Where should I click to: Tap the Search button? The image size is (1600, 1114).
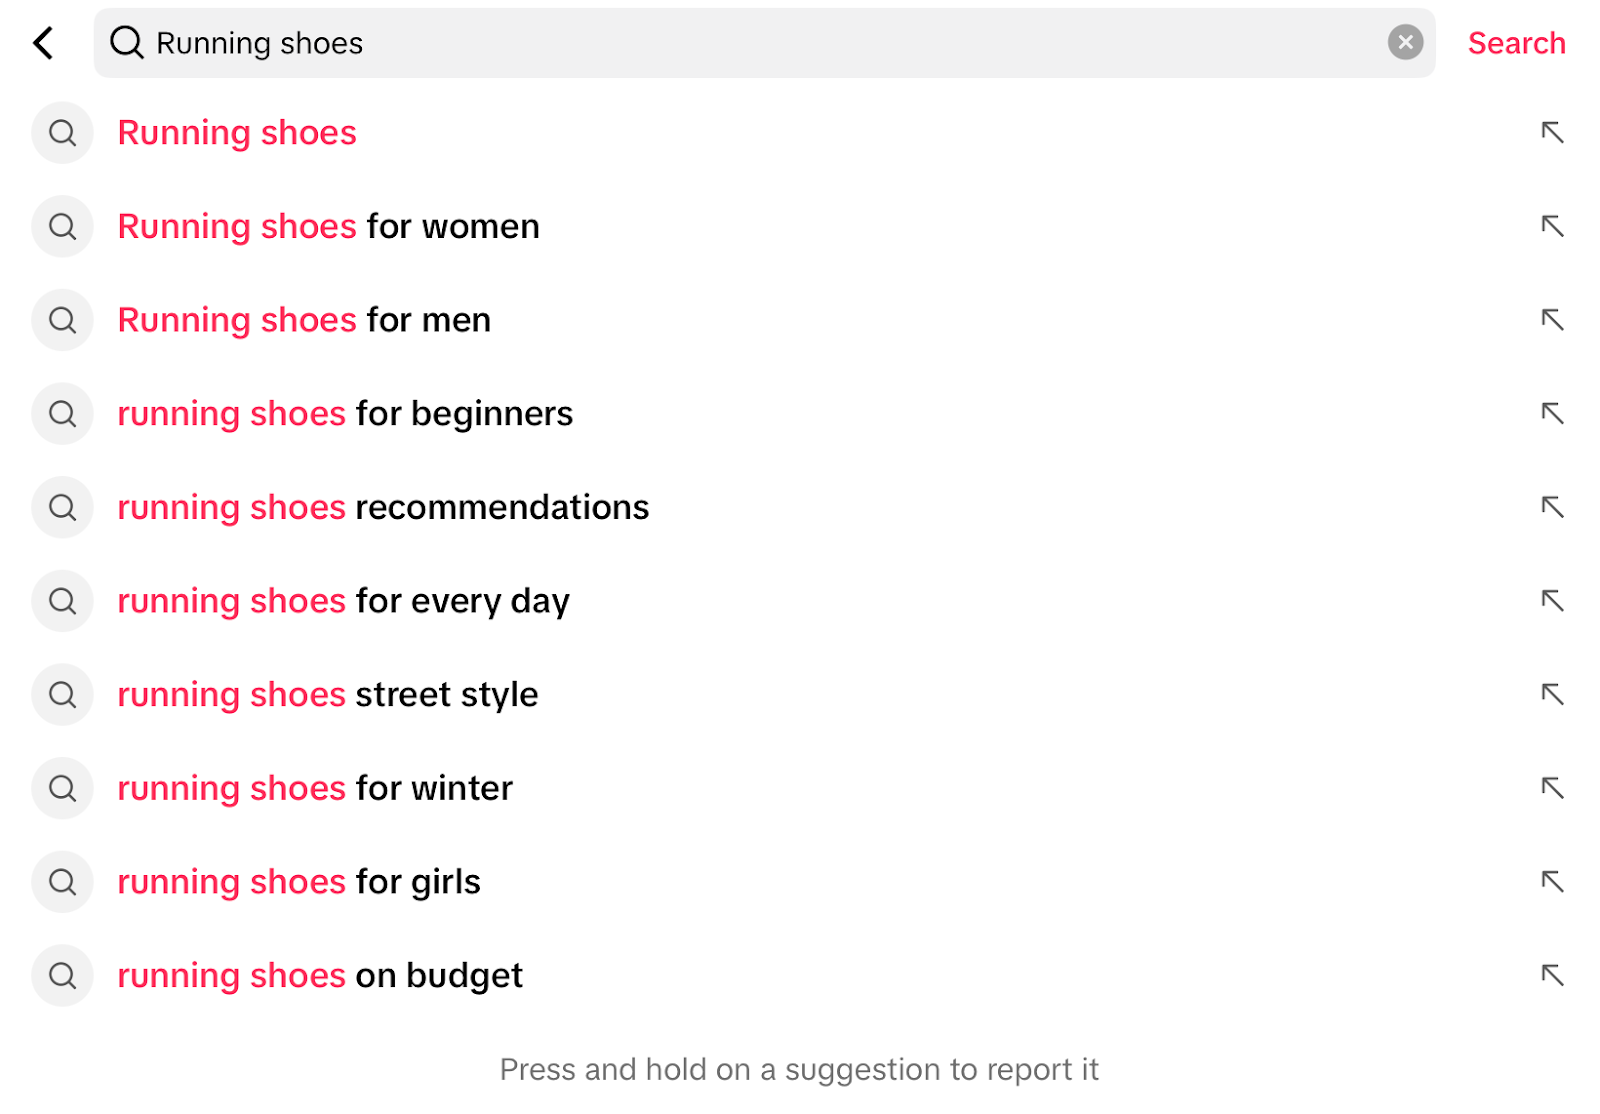click(x=1516, y=43)
